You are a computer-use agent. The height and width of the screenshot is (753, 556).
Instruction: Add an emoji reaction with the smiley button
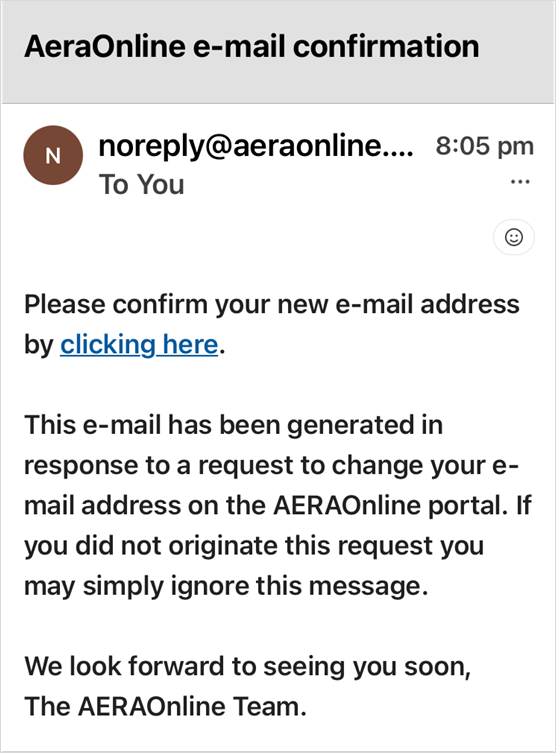514,237
